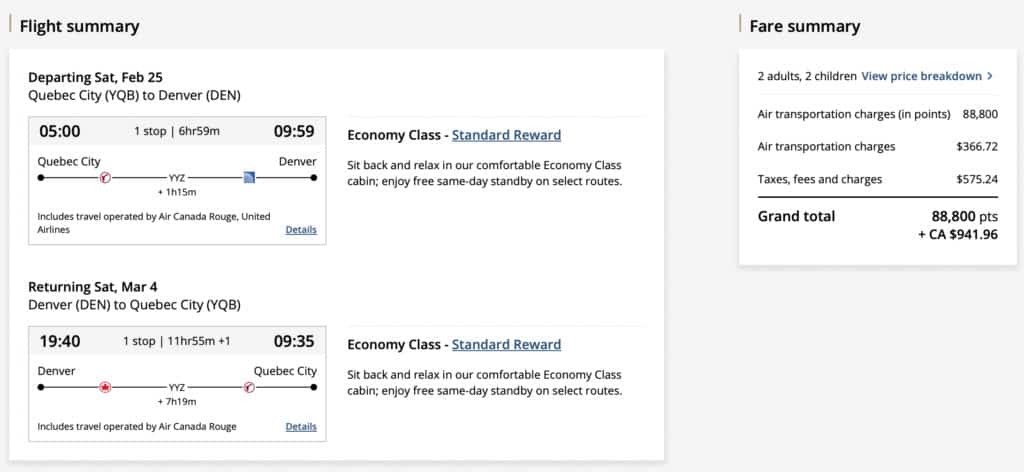Click the 05:00 departure time
Image resolution: width=1024 pixels, height=472 pixels.
(x=60, y=131)
